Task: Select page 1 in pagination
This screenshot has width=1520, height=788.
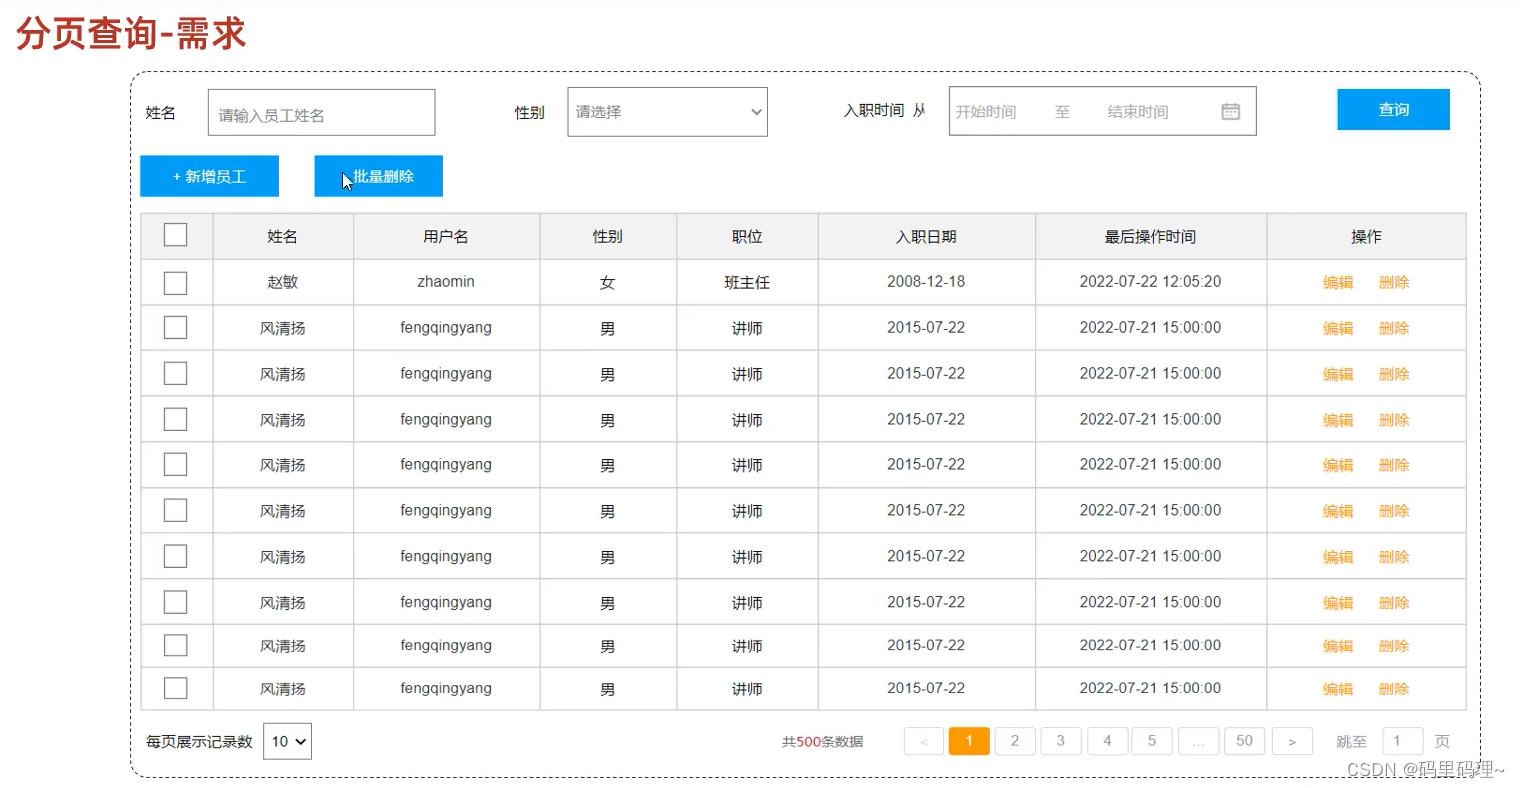Action: click(969, 741)
